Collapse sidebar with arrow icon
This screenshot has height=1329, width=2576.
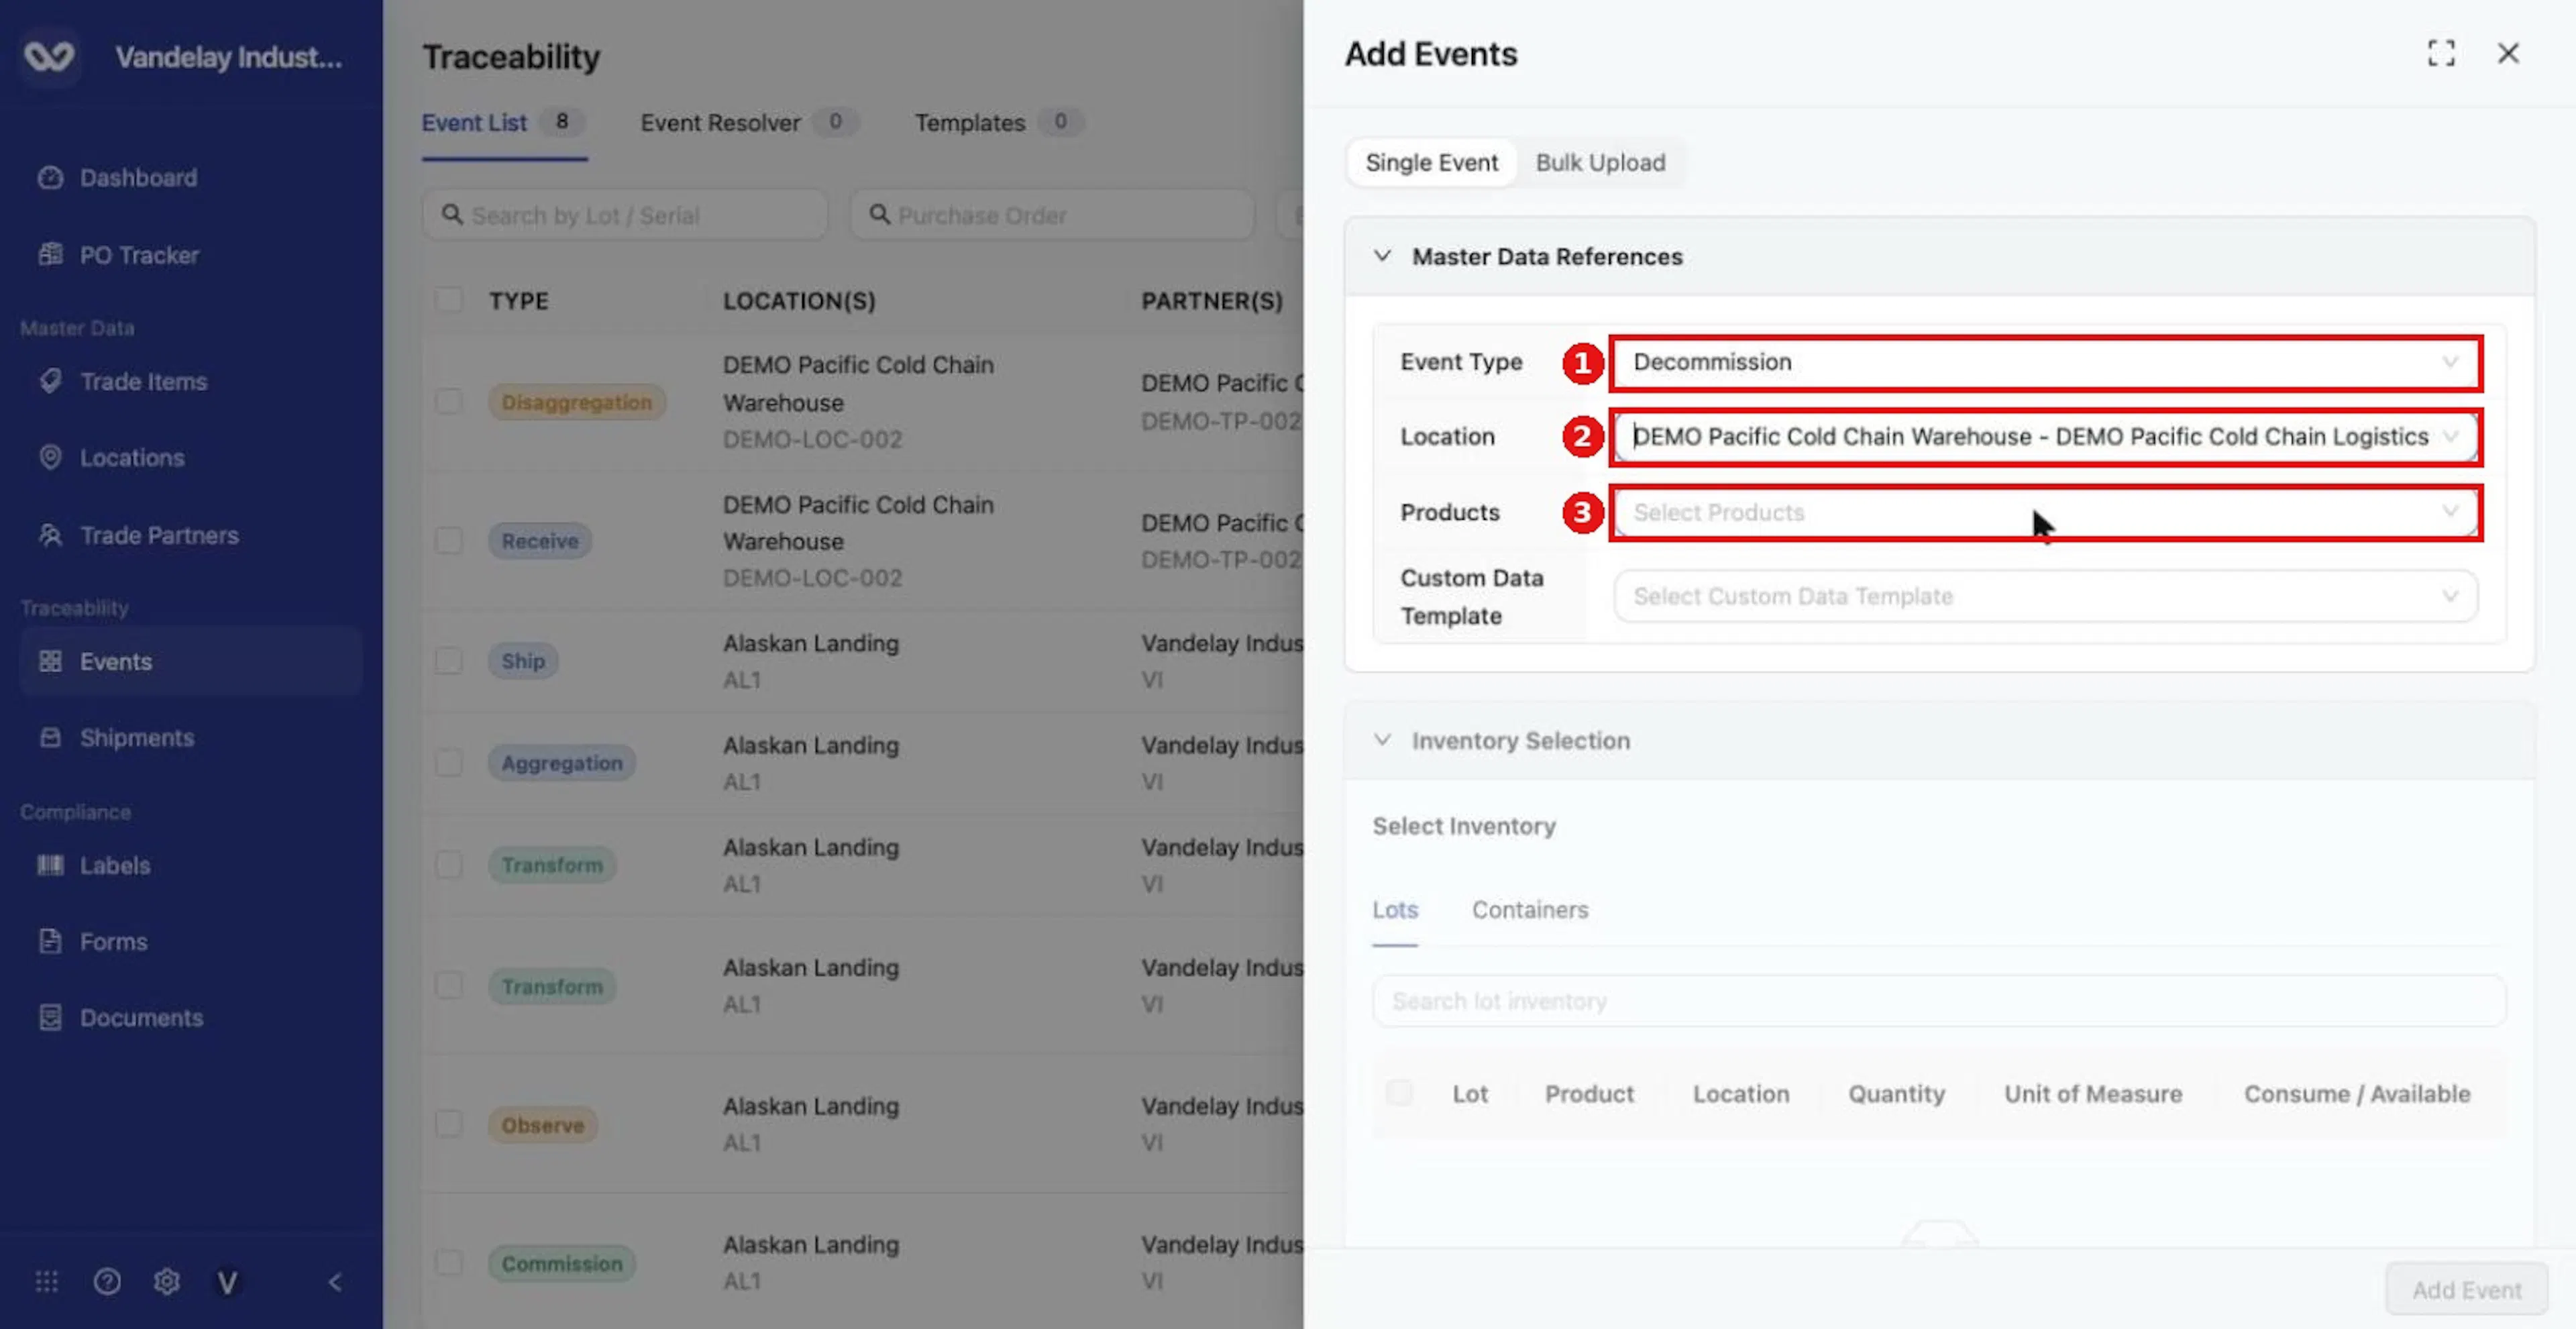point(335,1281)
